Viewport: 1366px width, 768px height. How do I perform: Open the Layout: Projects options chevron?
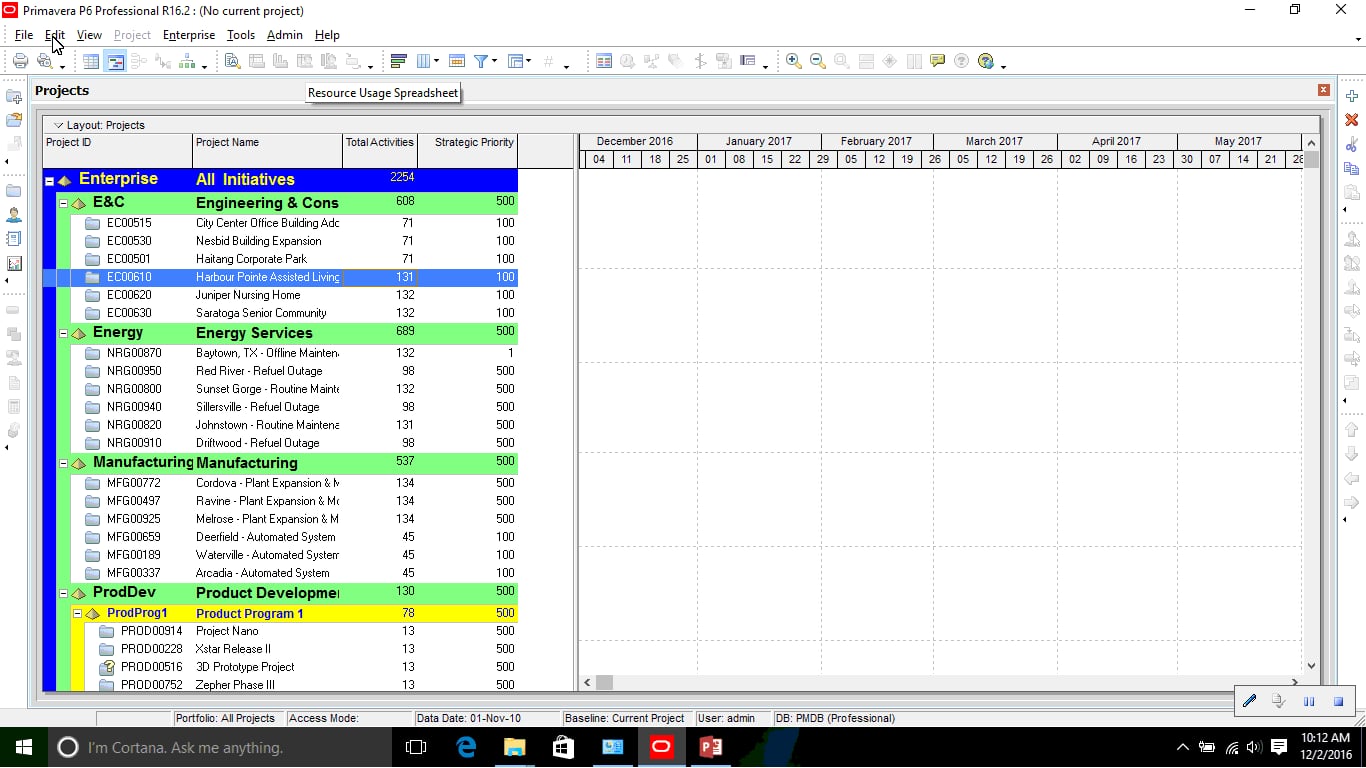click(x=58, y=125)
